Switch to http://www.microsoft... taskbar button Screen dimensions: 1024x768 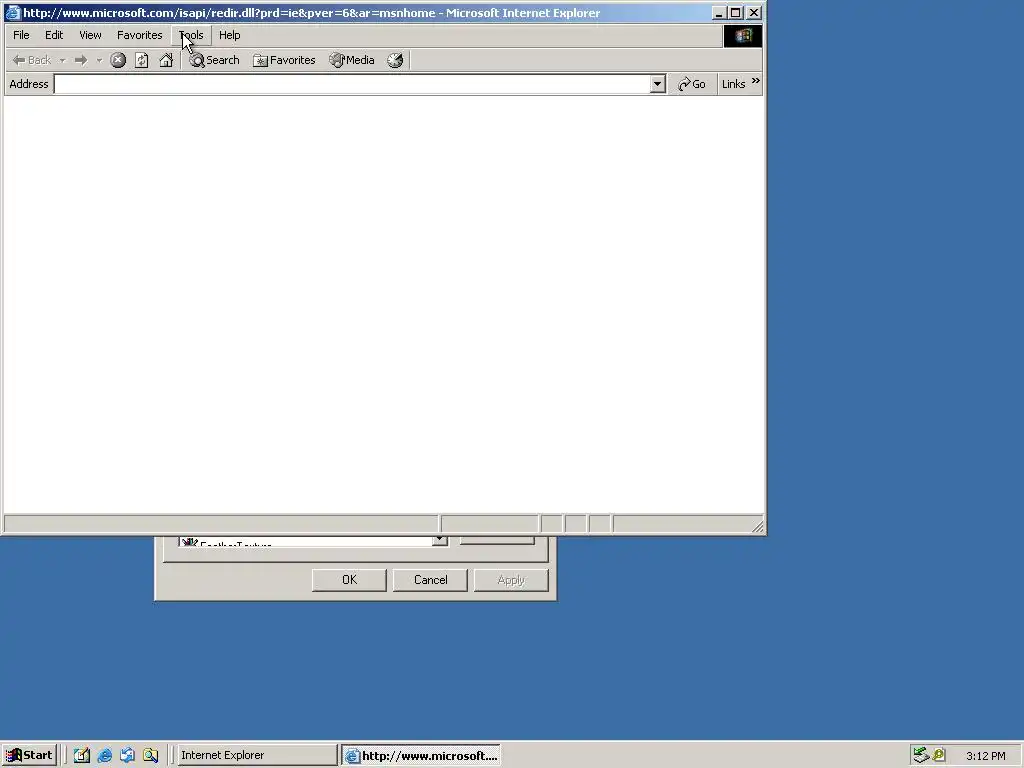pos(421,756)
